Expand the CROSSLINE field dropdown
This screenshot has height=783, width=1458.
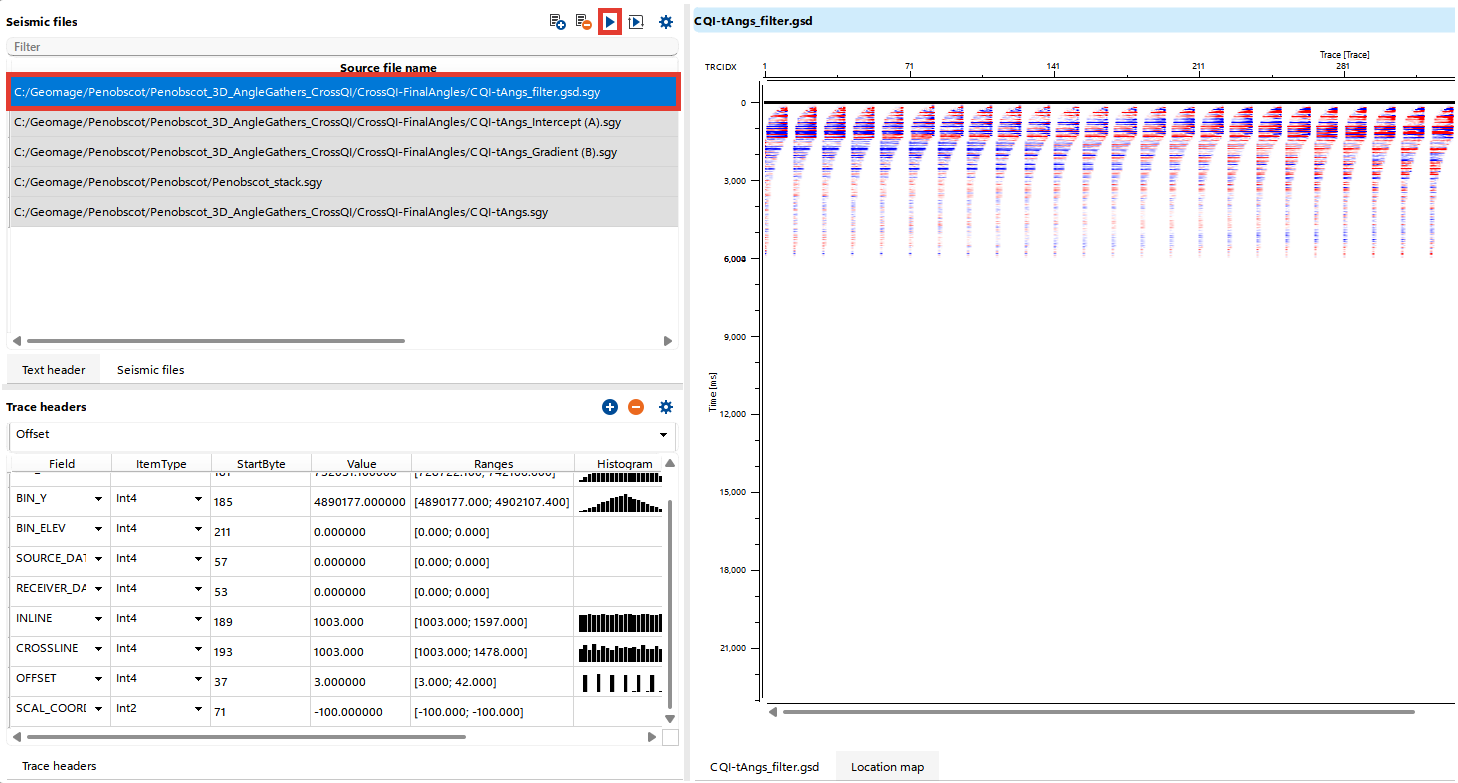98,648
